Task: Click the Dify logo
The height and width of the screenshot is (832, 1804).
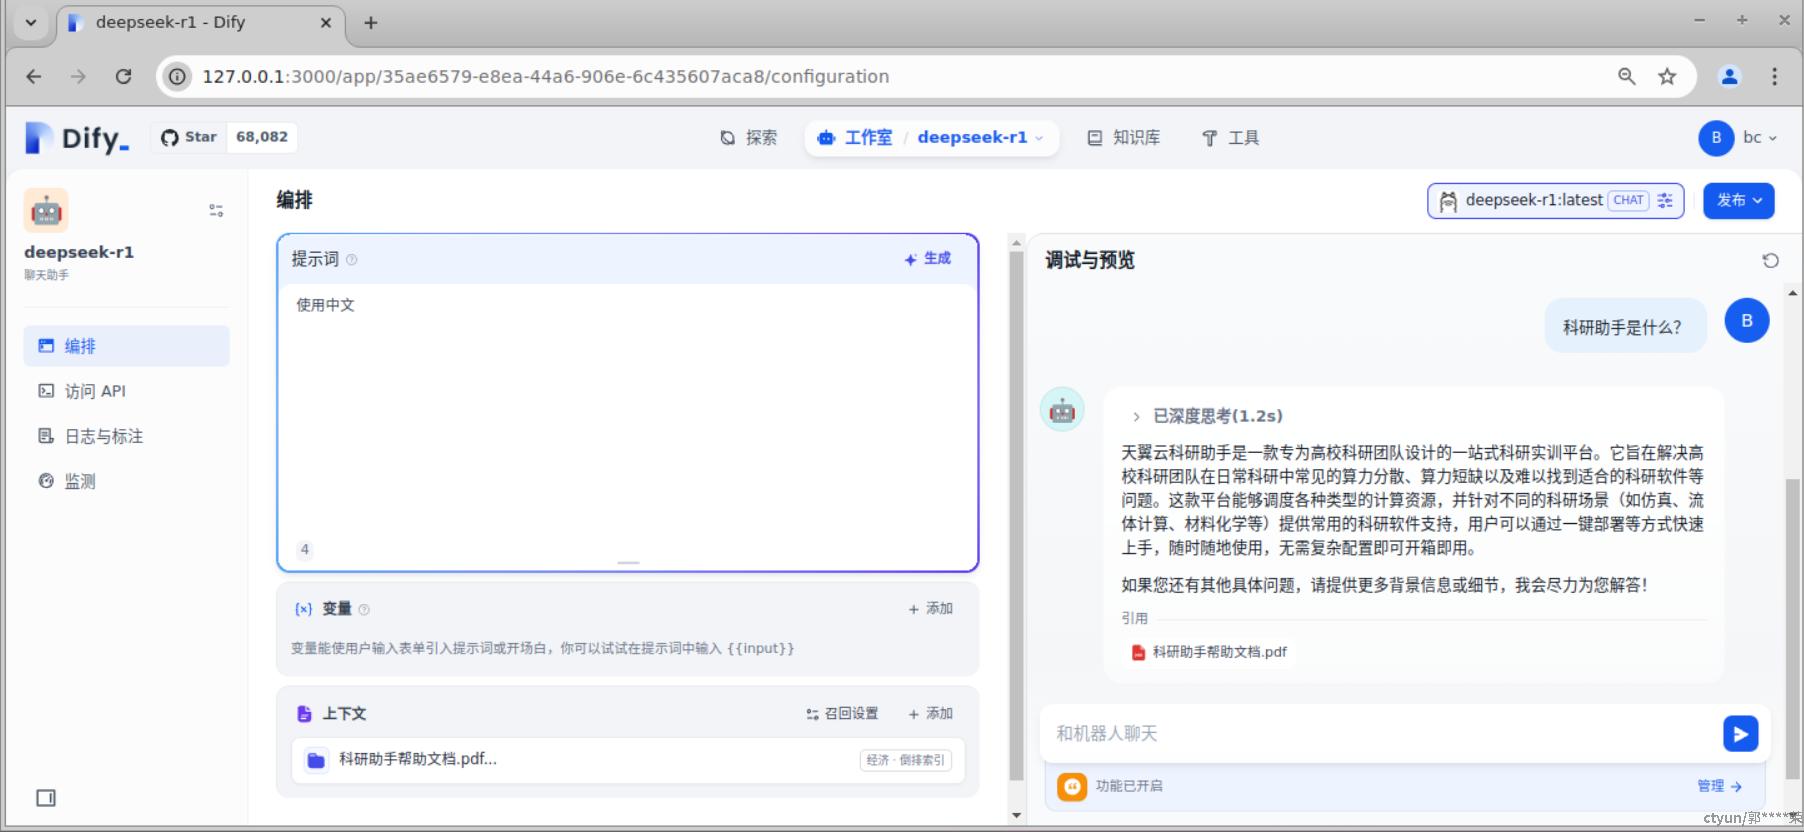Action: click(77, 138)
